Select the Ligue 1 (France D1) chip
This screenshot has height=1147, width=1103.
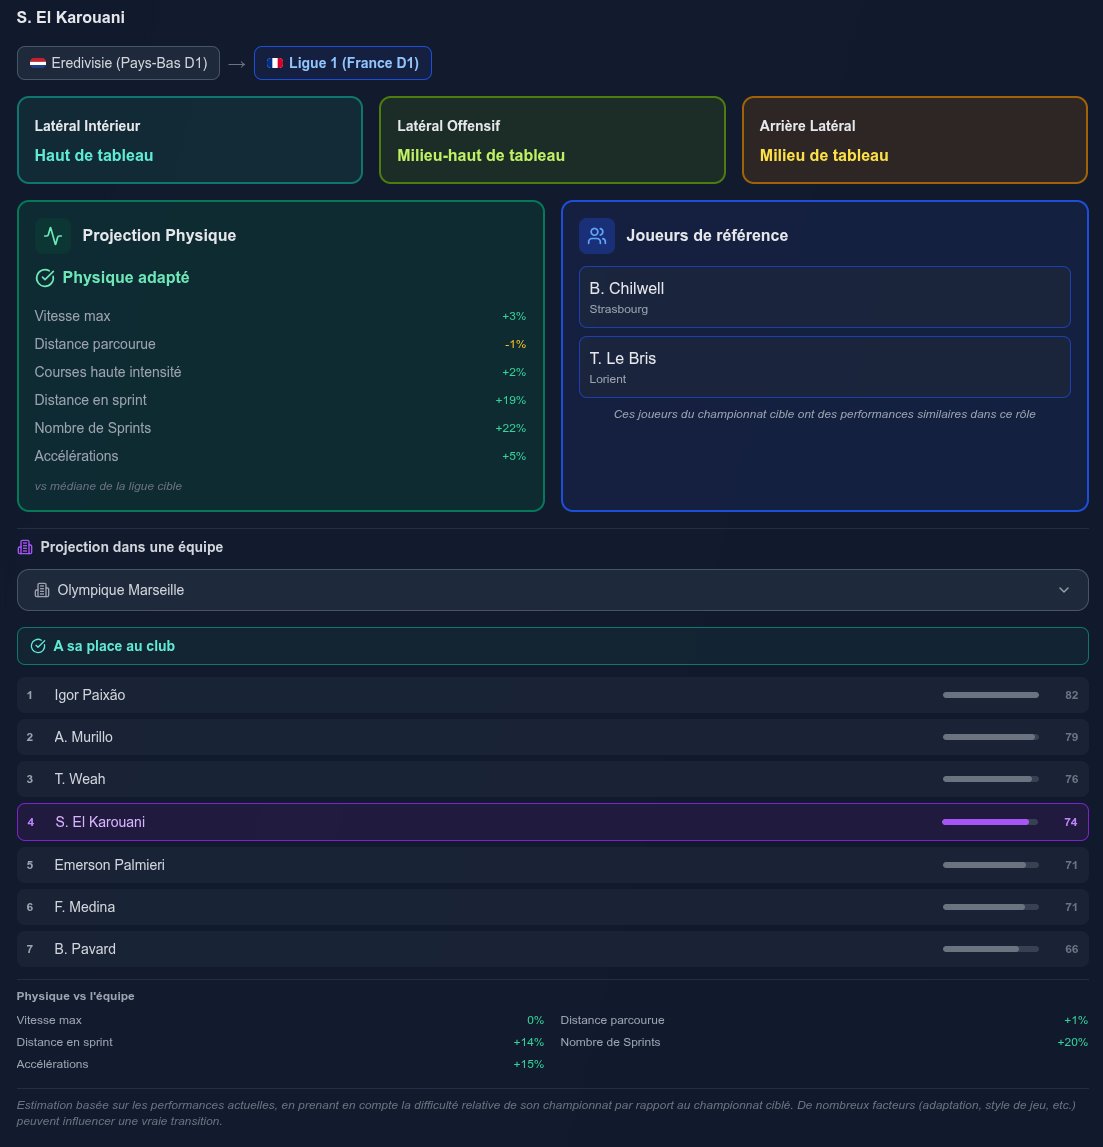click(342, 64)
